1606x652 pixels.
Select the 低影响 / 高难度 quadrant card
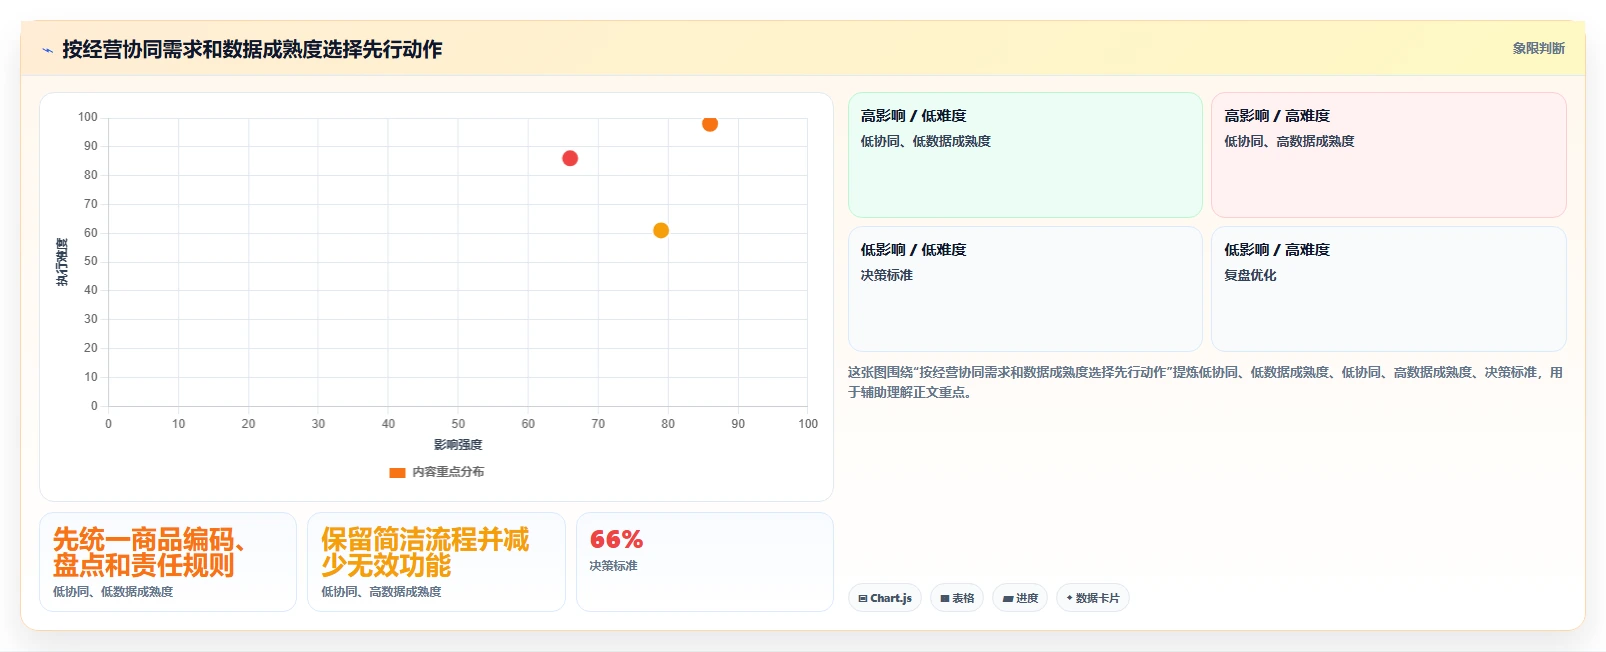coord(1388,289)
